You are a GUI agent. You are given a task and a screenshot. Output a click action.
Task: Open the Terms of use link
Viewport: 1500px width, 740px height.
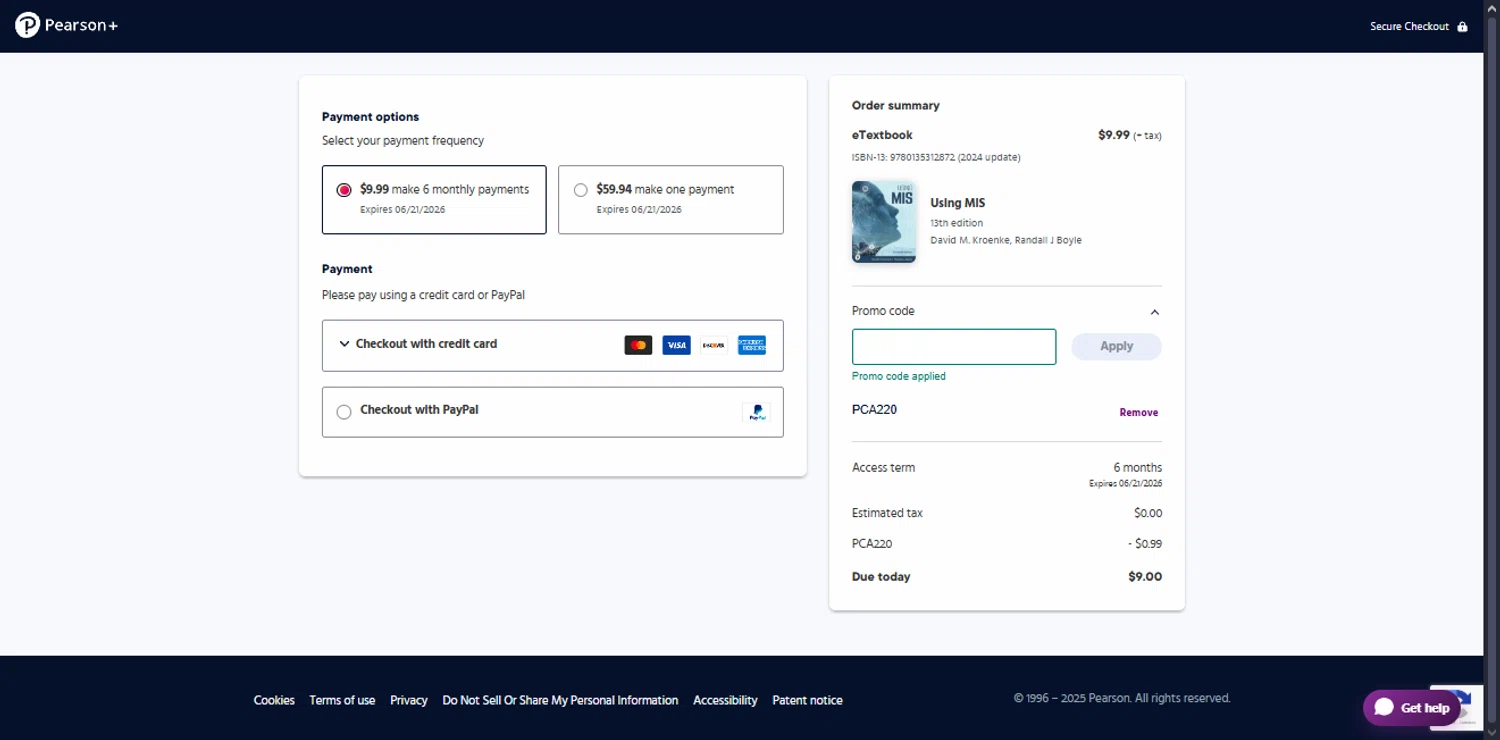[x=342, y=700]
